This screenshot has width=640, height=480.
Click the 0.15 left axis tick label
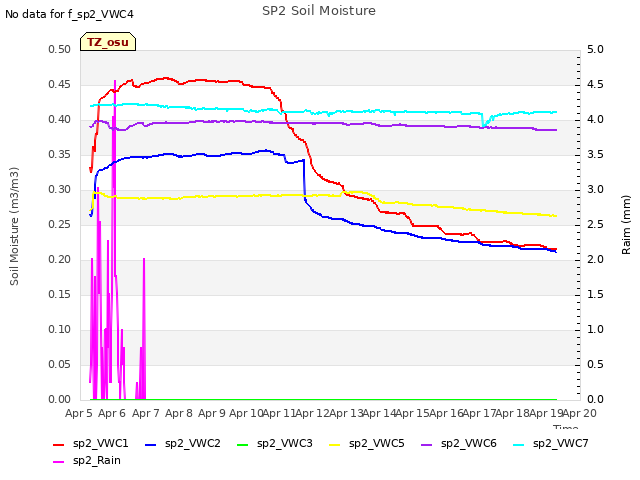coord(60,295)
